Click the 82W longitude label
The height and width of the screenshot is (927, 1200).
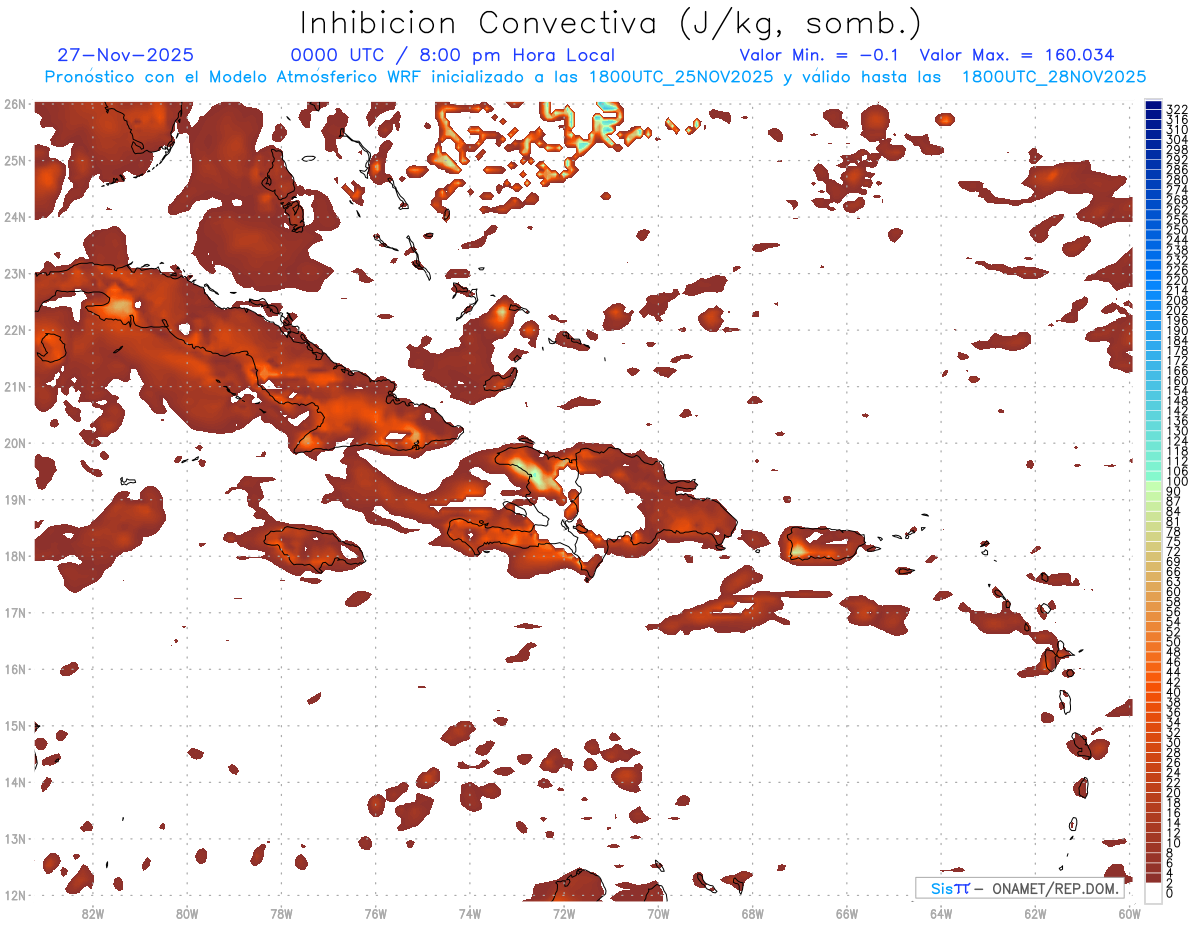pos(92,913)
